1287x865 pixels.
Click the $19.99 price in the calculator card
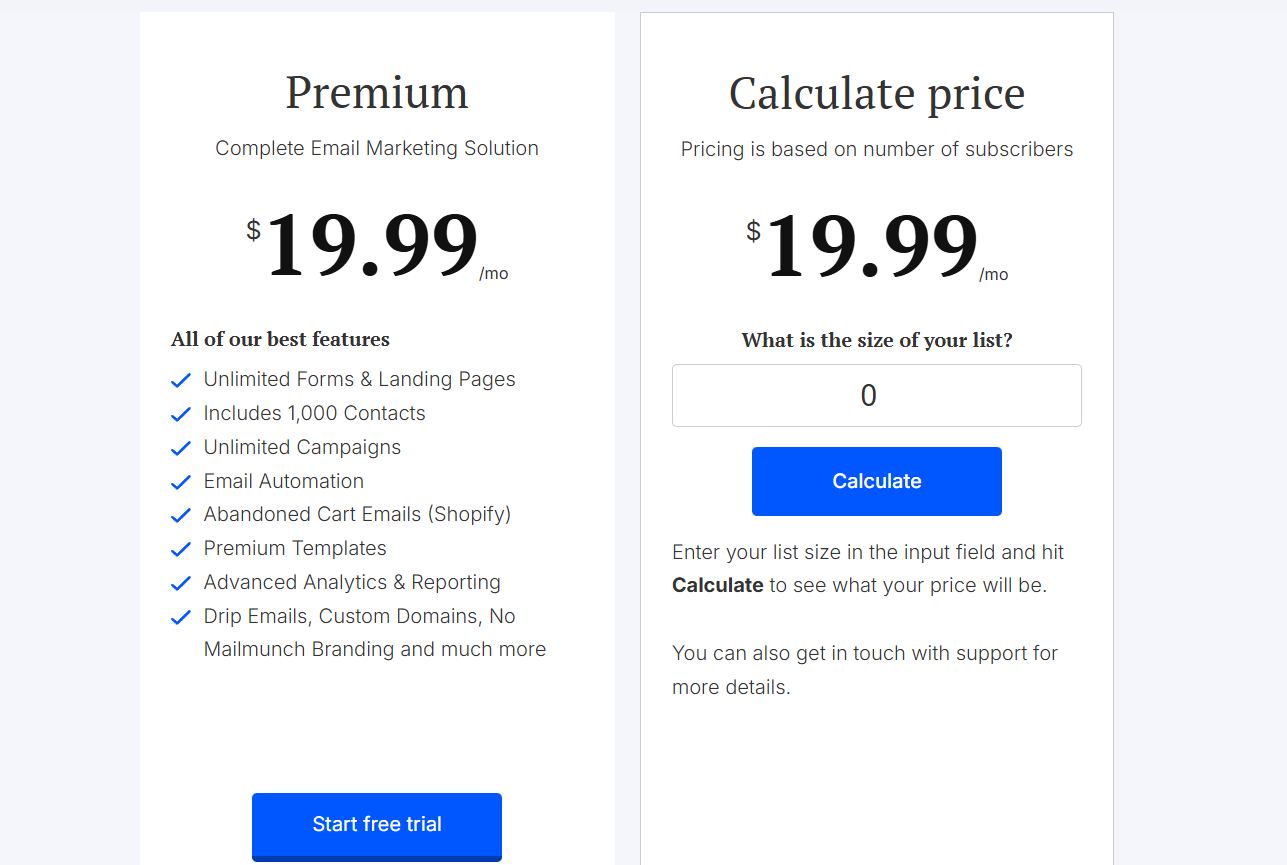(870, 243)
